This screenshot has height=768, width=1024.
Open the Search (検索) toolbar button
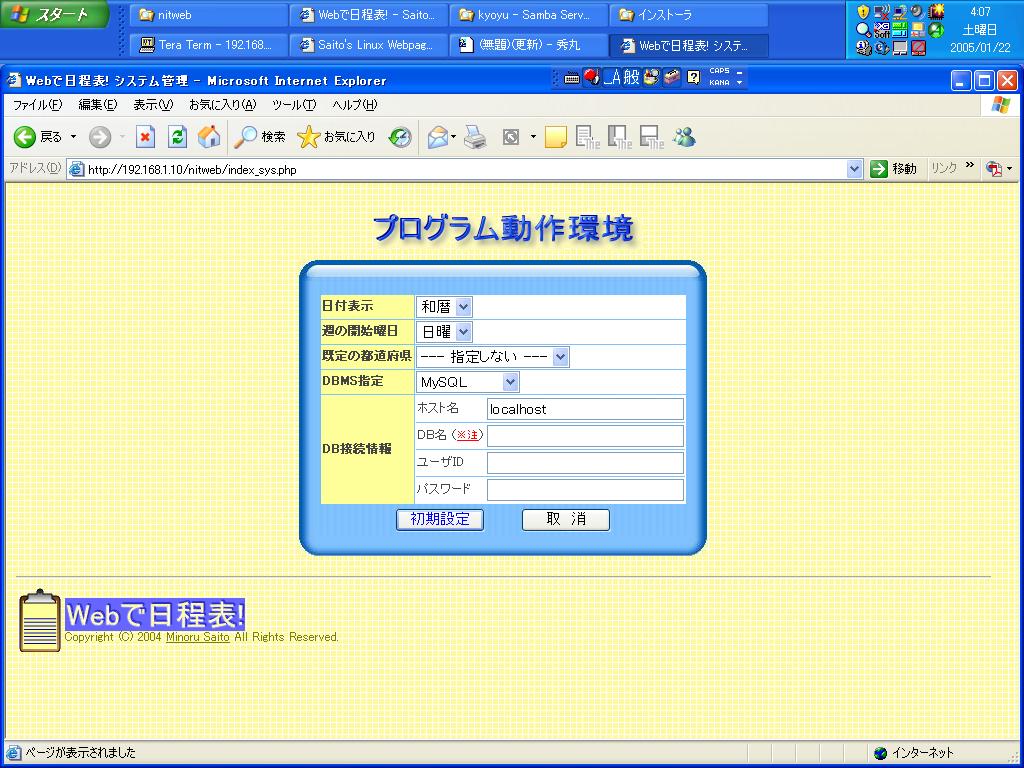coord(260,137)
